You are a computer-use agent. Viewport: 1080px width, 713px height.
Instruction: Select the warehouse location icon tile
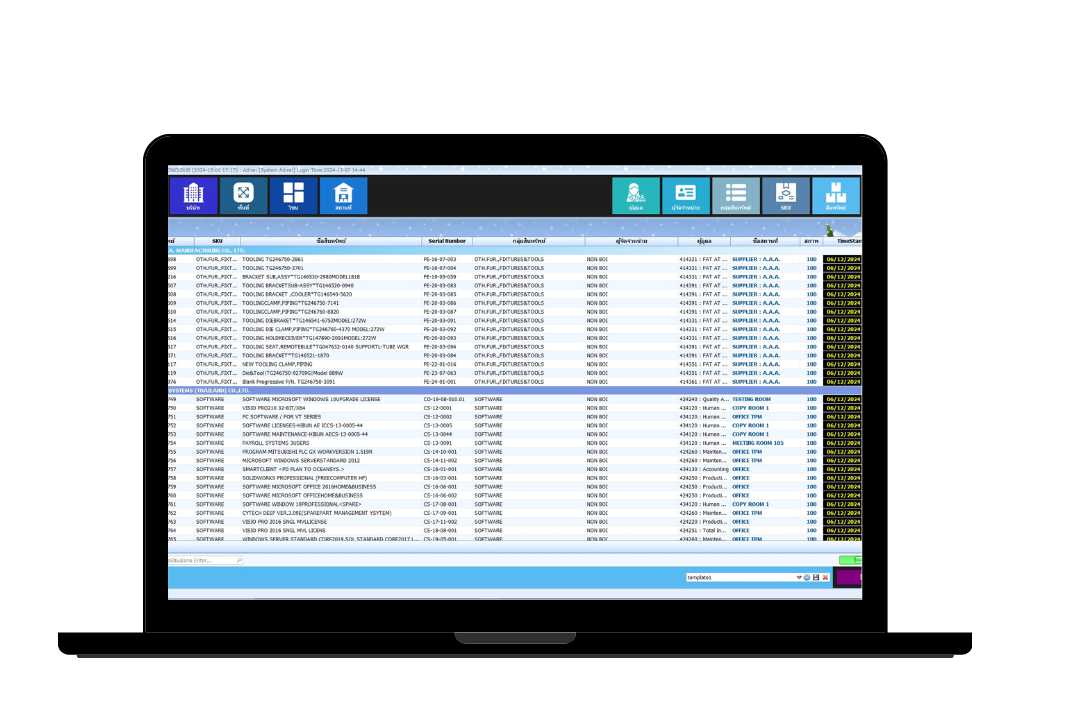tap(343, 196)
